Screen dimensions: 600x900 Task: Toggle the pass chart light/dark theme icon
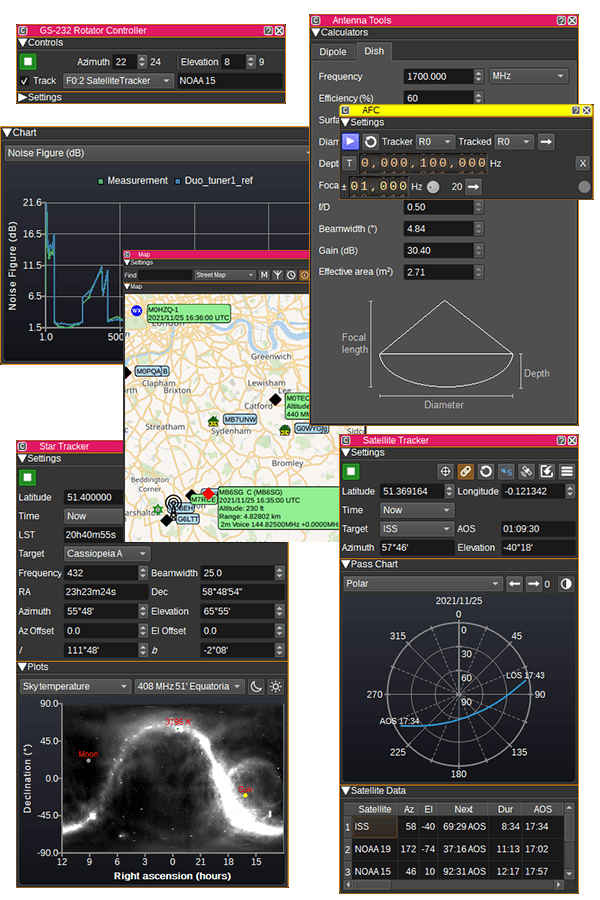pyautogui.click(x=566, y=584)
